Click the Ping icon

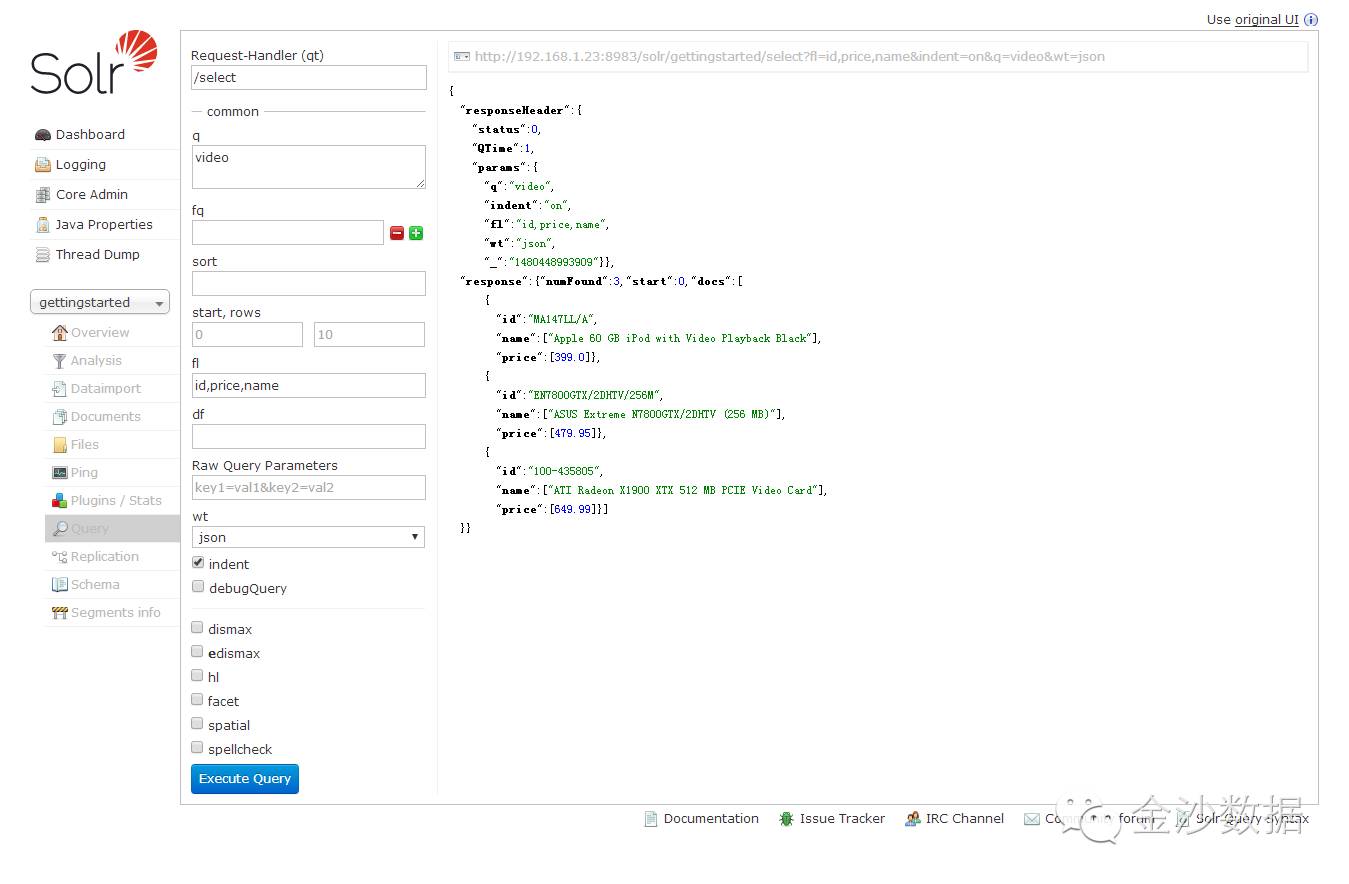pyautogui.click(x=60, y=473)
